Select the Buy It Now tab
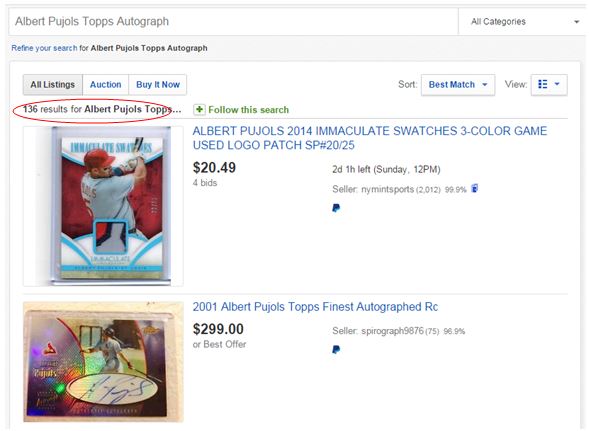The width and height of the screenshot is (589, 431). point(158,85)
